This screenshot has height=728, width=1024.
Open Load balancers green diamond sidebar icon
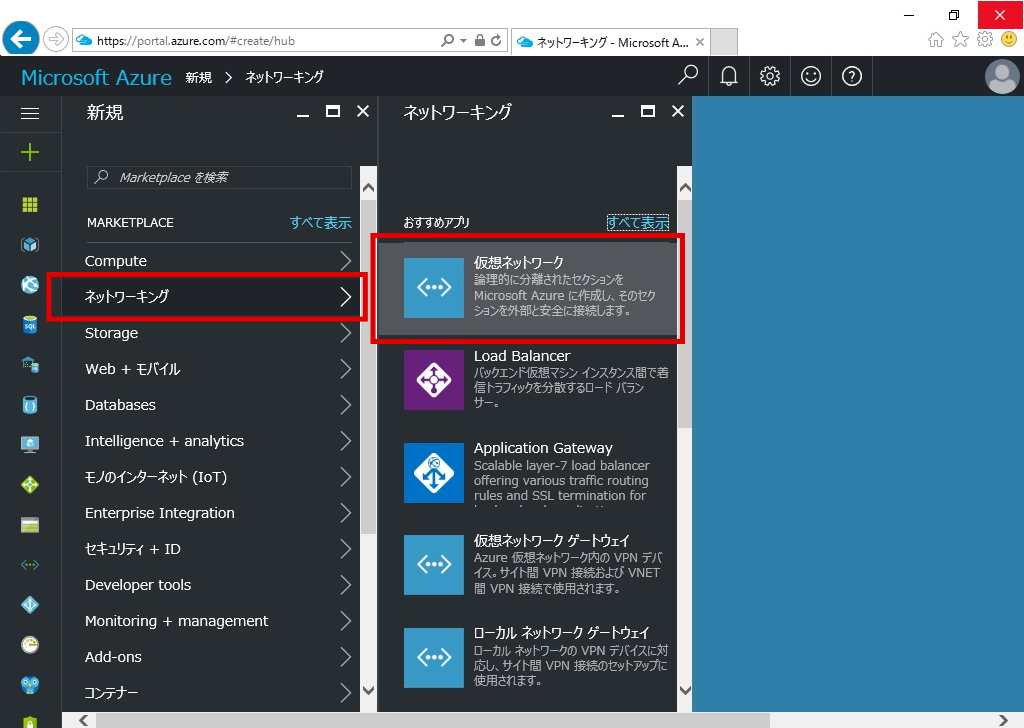pyautogui.click(x=30, y=484)
